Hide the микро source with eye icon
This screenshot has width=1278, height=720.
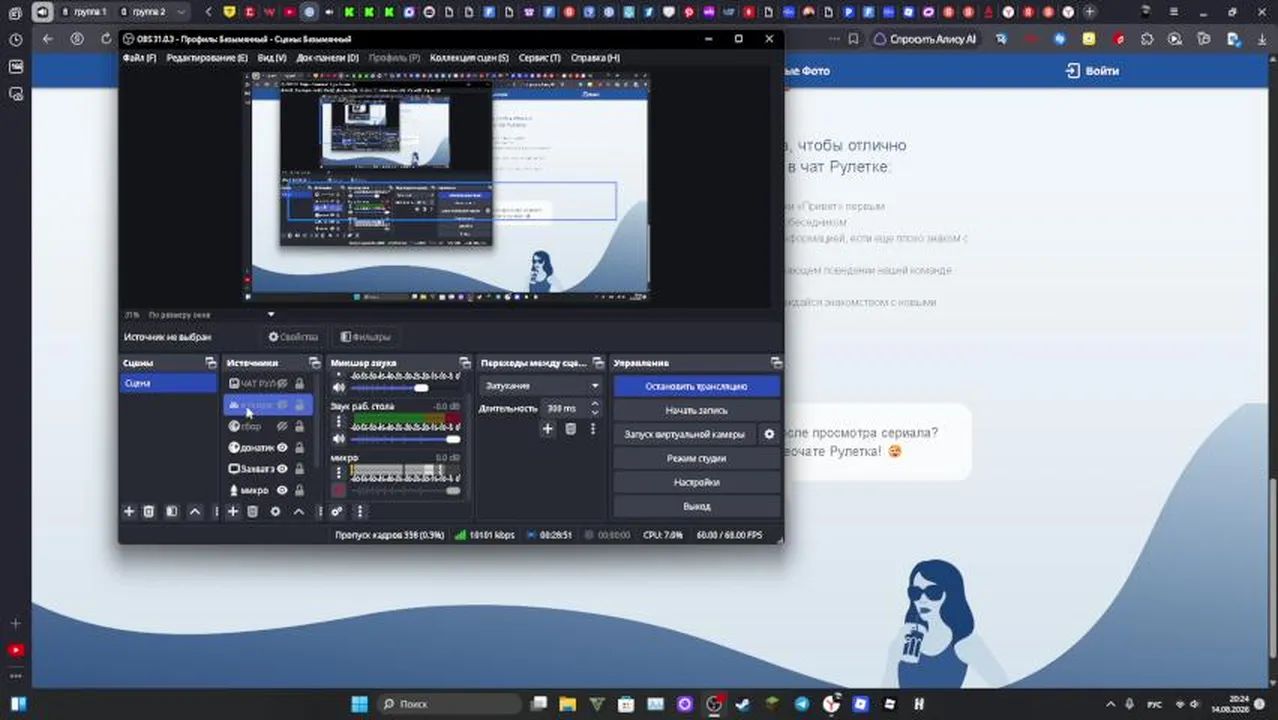[283, 490]
